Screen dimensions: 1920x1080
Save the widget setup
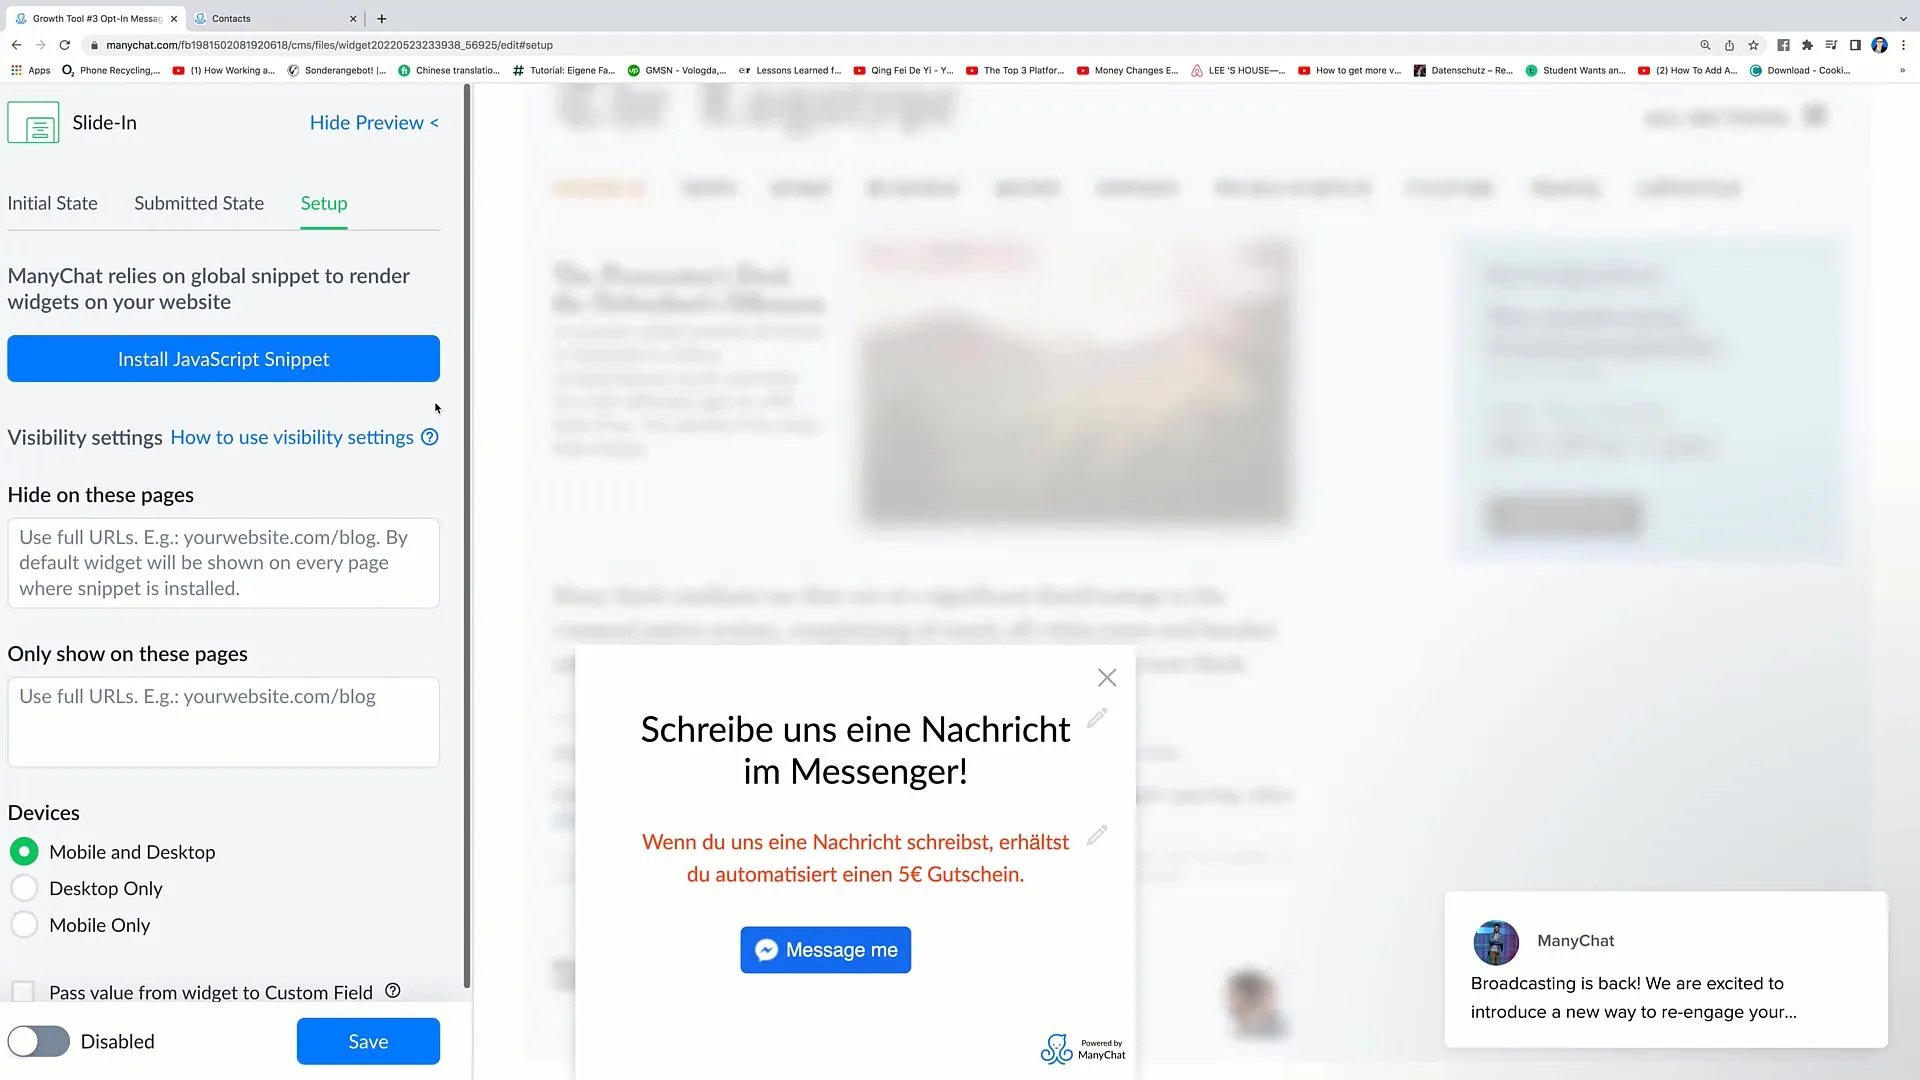[368, 1042]
